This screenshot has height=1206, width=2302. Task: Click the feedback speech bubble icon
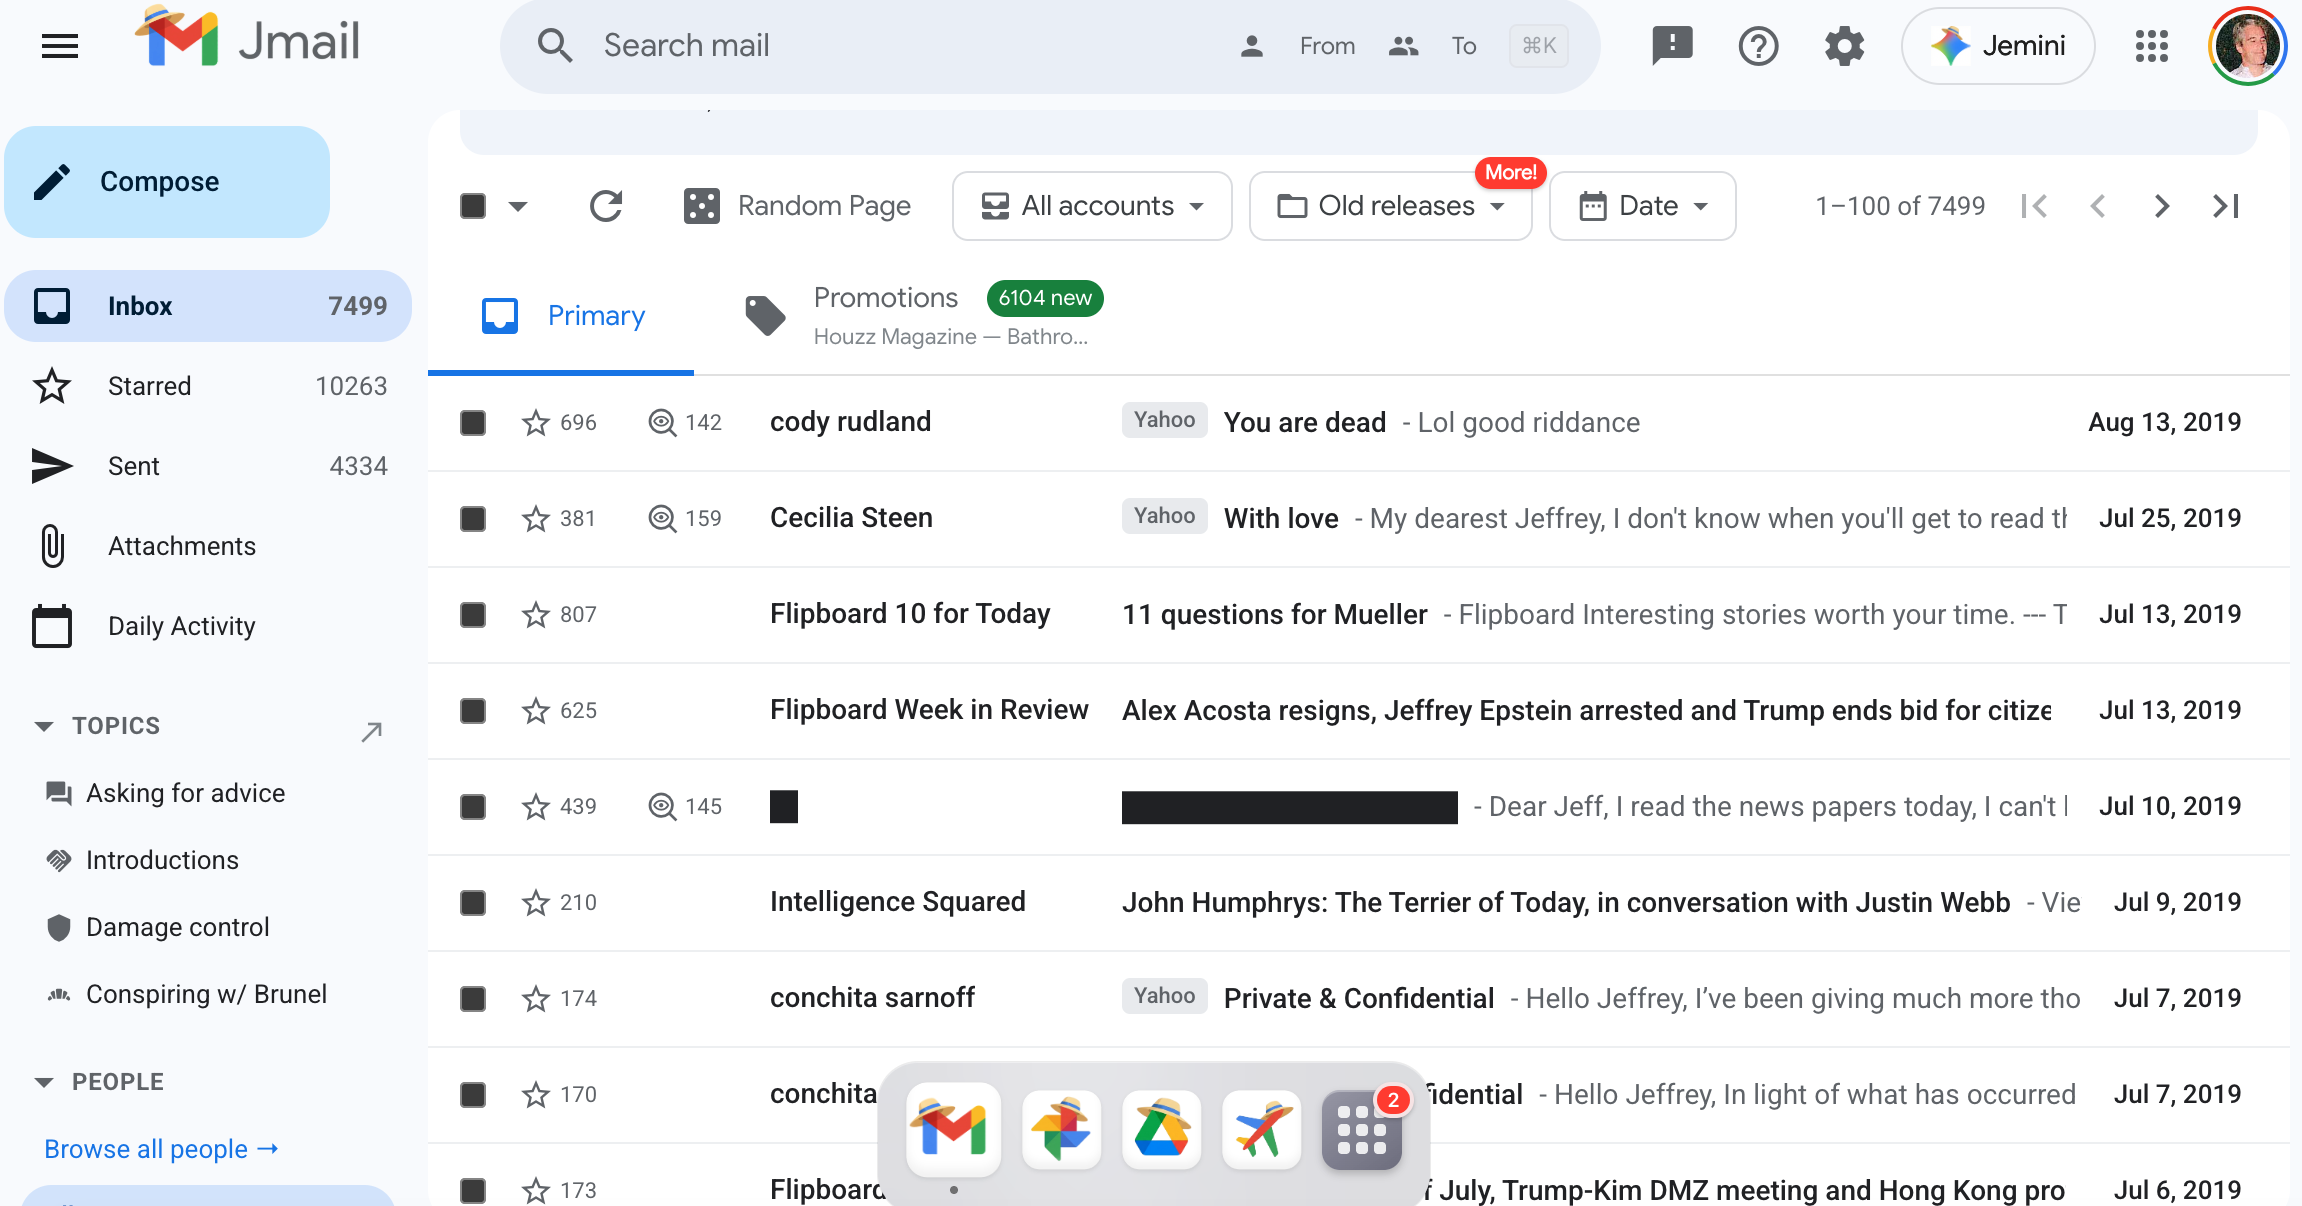[1672, 46]
